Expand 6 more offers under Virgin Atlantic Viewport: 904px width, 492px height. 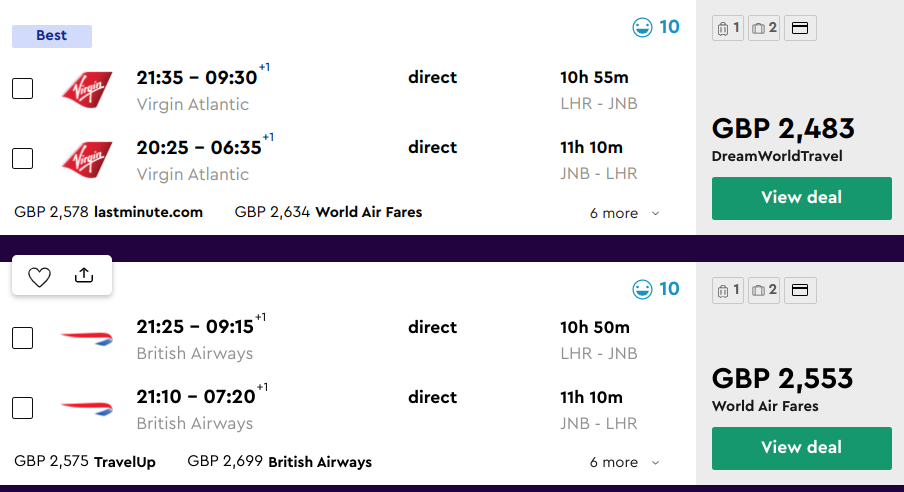624,213
